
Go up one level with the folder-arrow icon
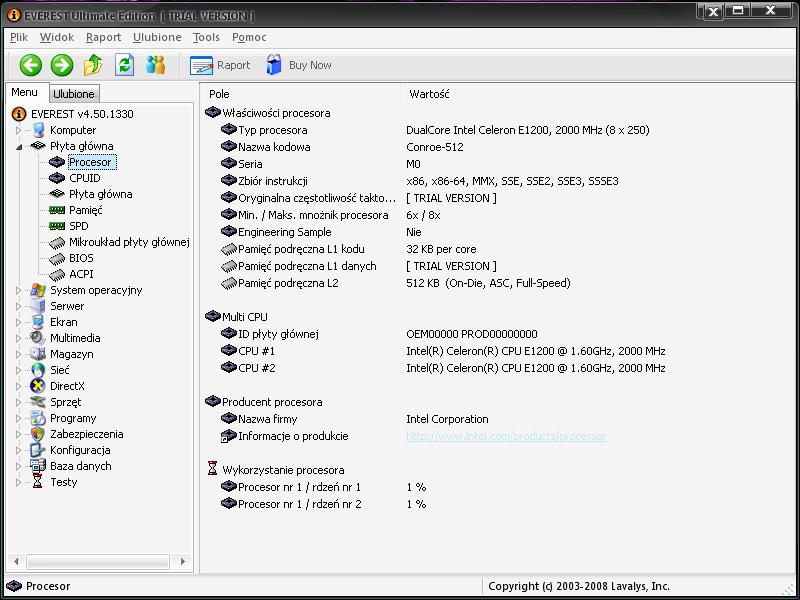tap(93, 65)
